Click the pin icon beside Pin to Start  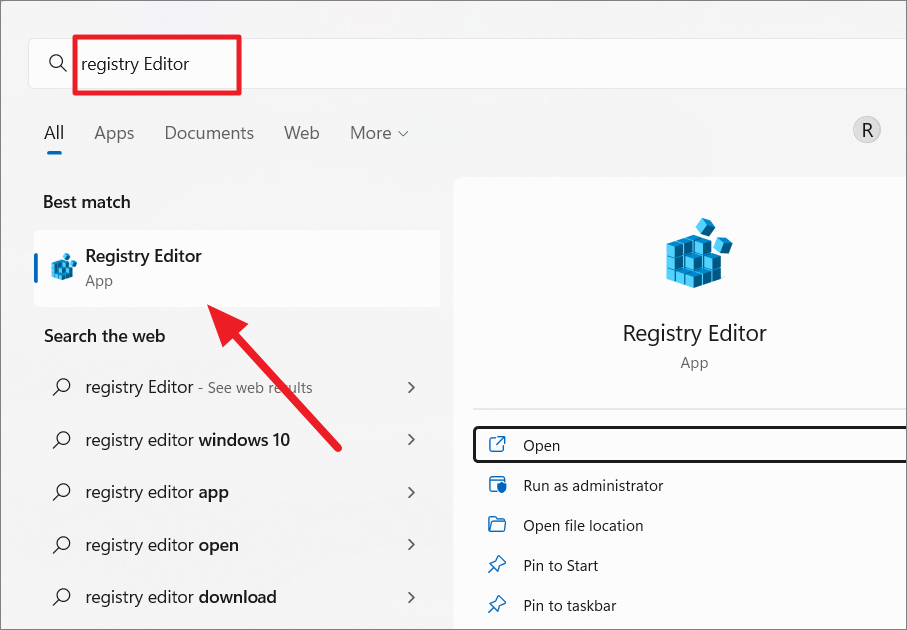(x=497, y=564)
